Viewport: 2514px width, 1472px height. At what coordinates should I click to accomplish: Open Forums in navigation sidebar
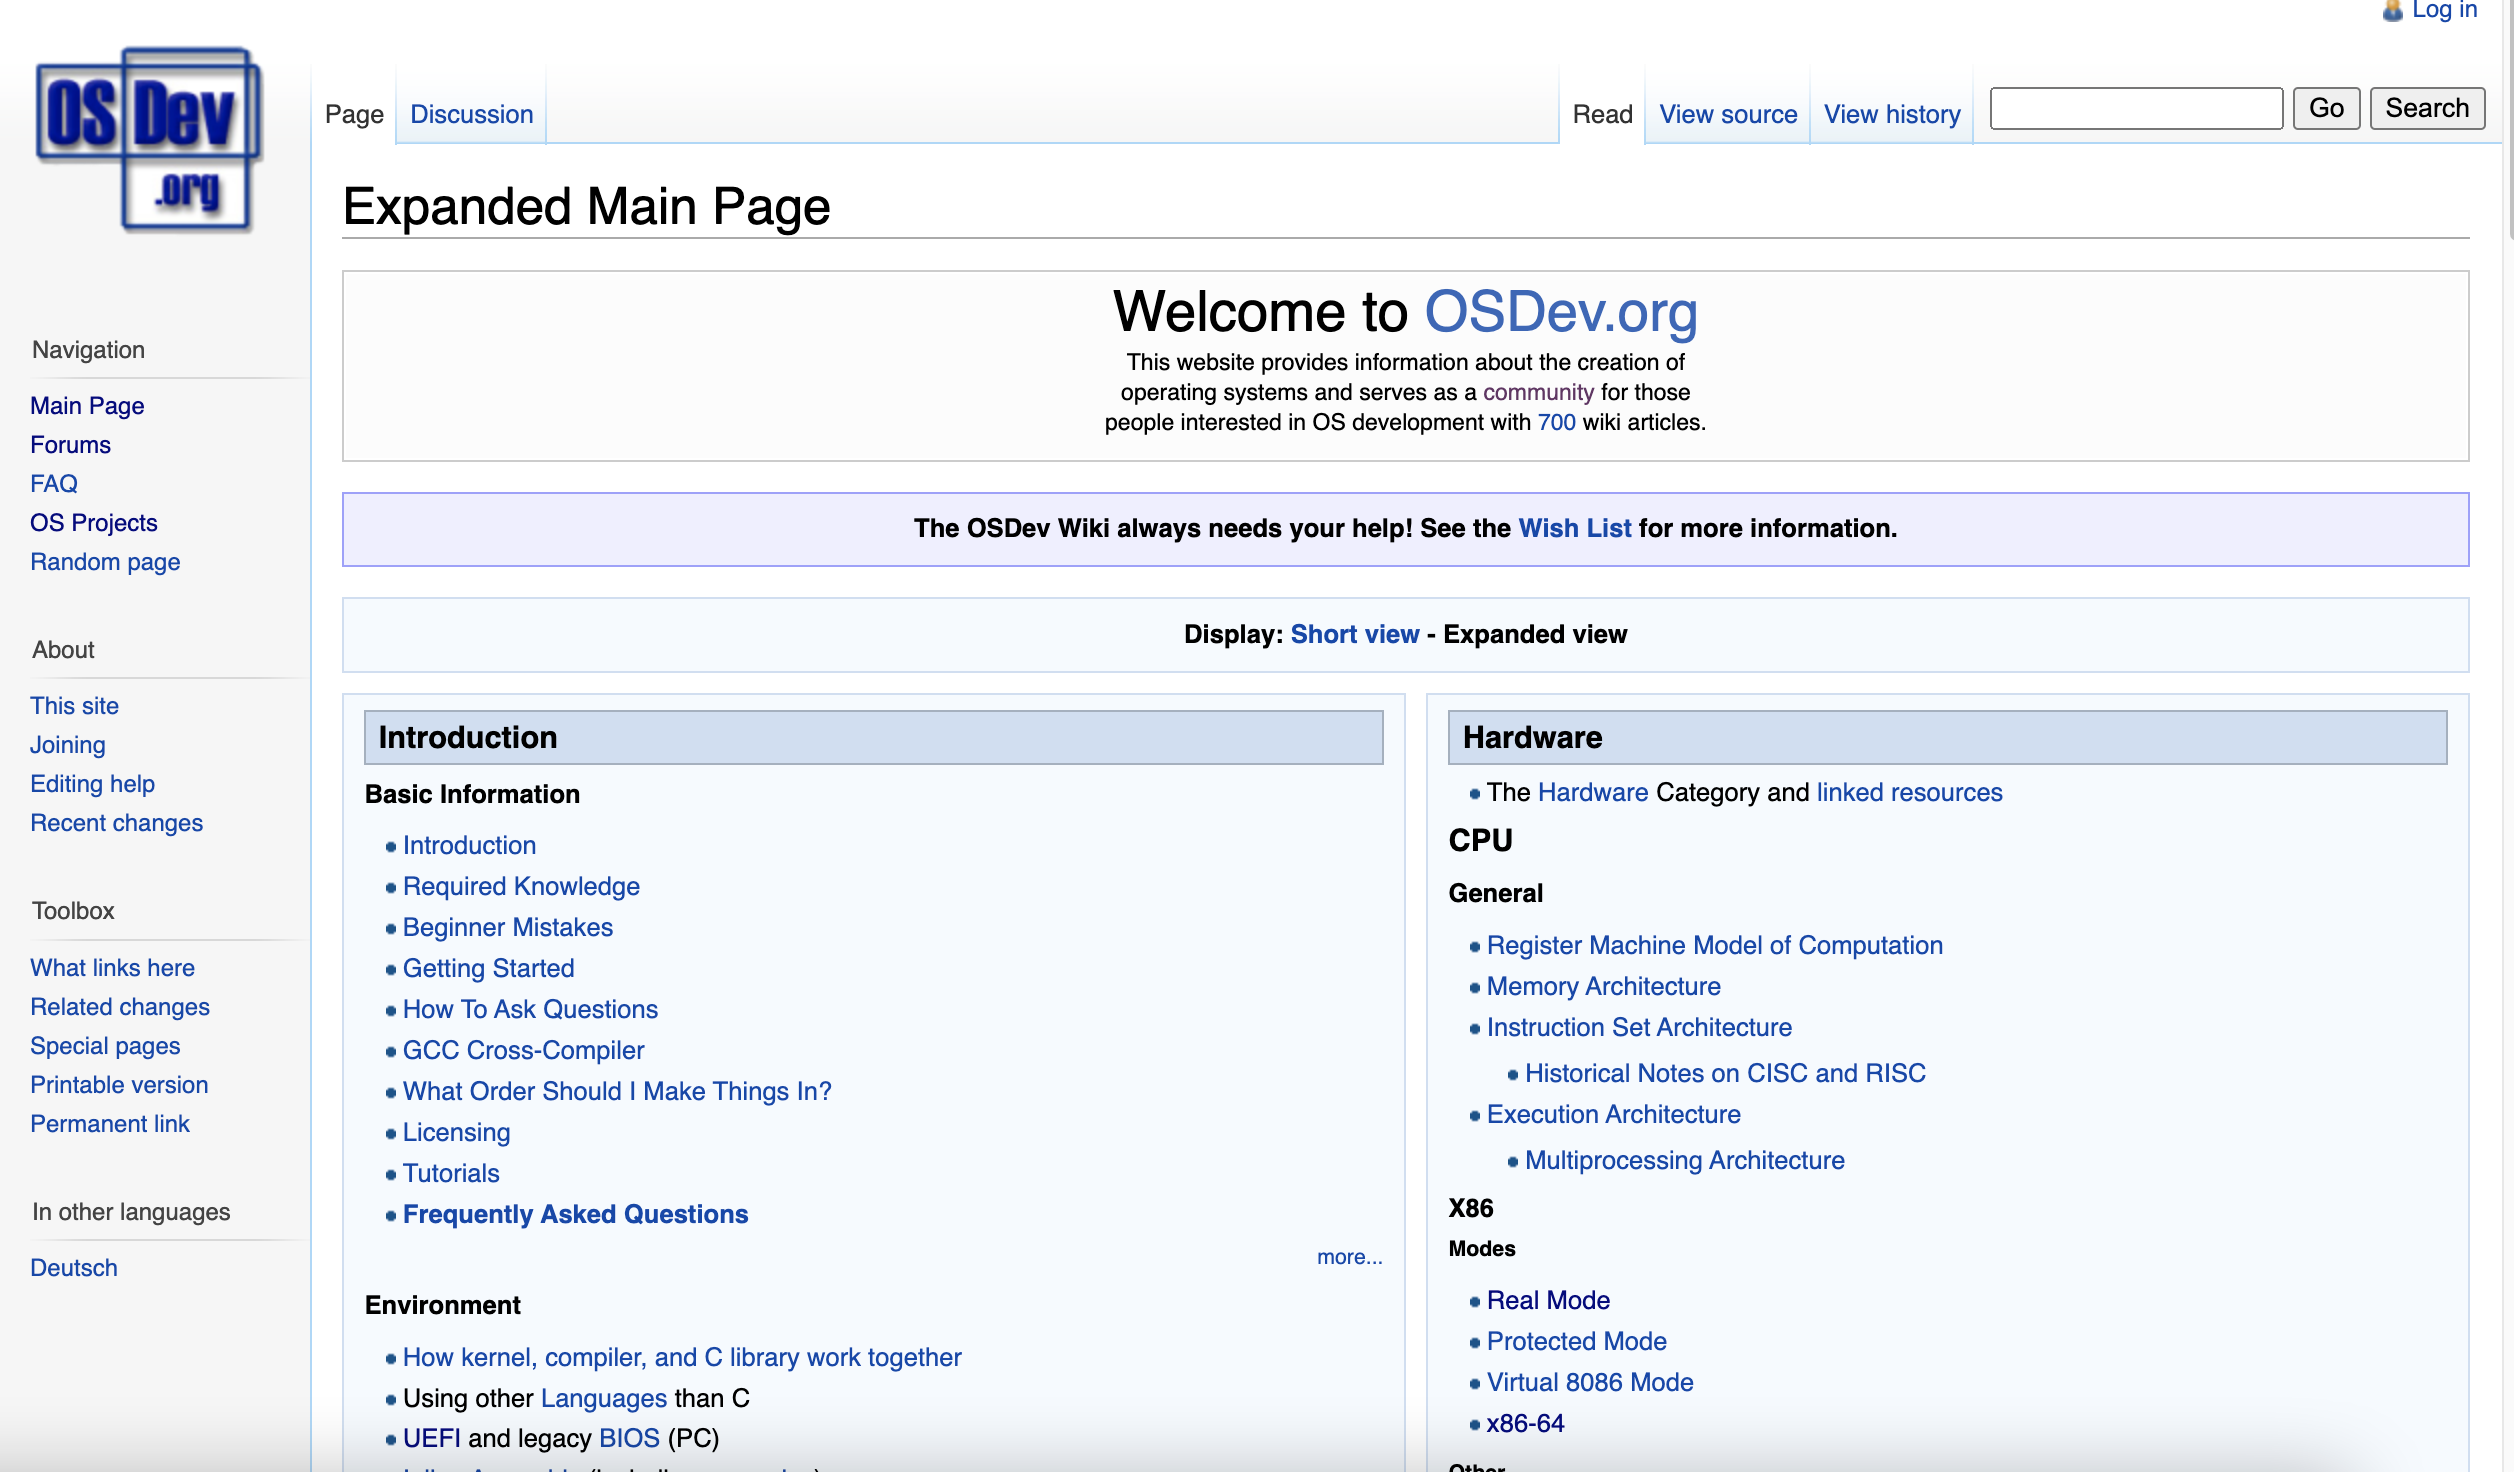point(70,445)
